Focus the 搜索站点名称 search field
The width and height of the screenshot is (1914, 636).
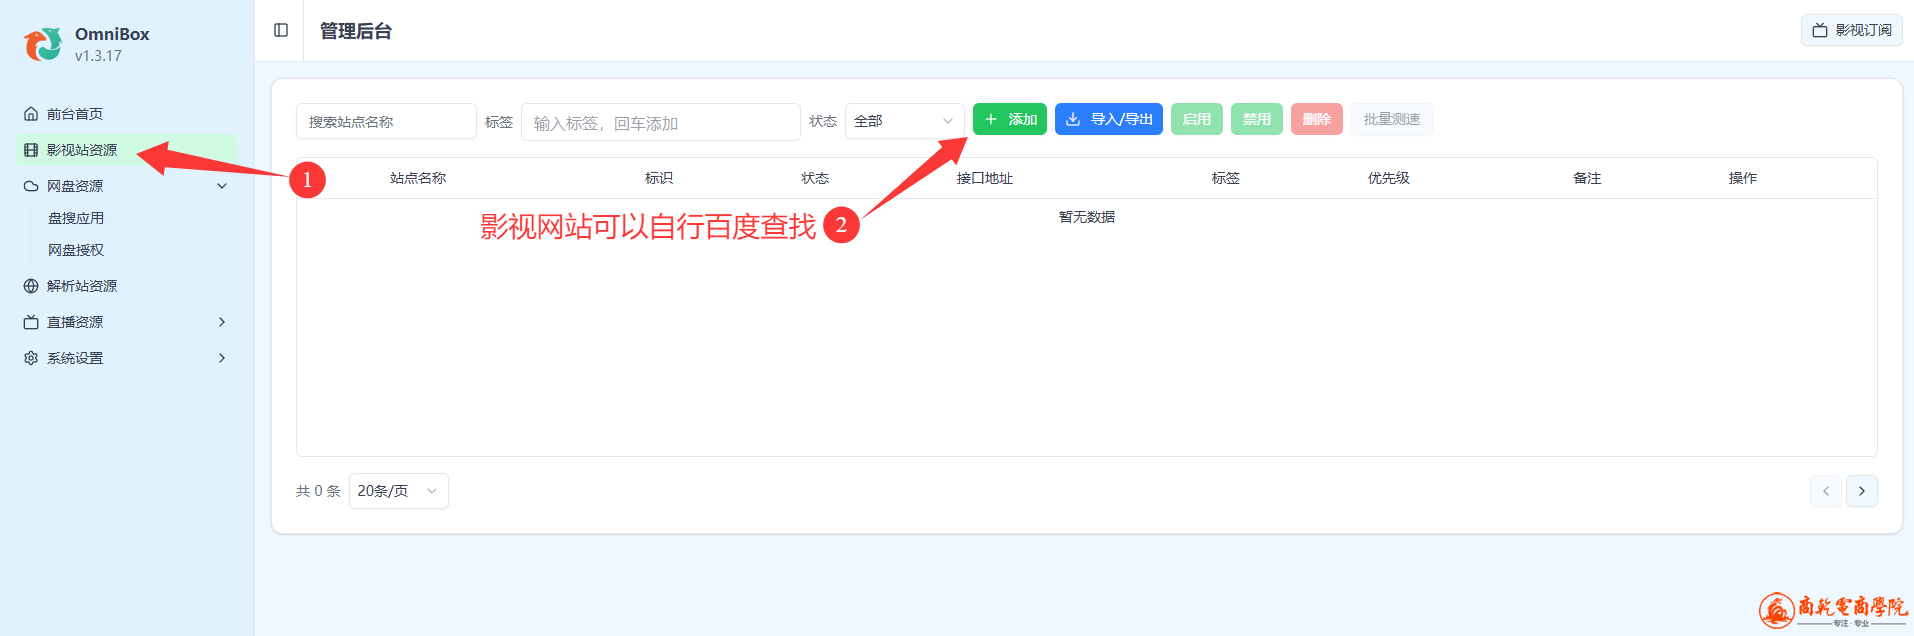click(386, 121)
